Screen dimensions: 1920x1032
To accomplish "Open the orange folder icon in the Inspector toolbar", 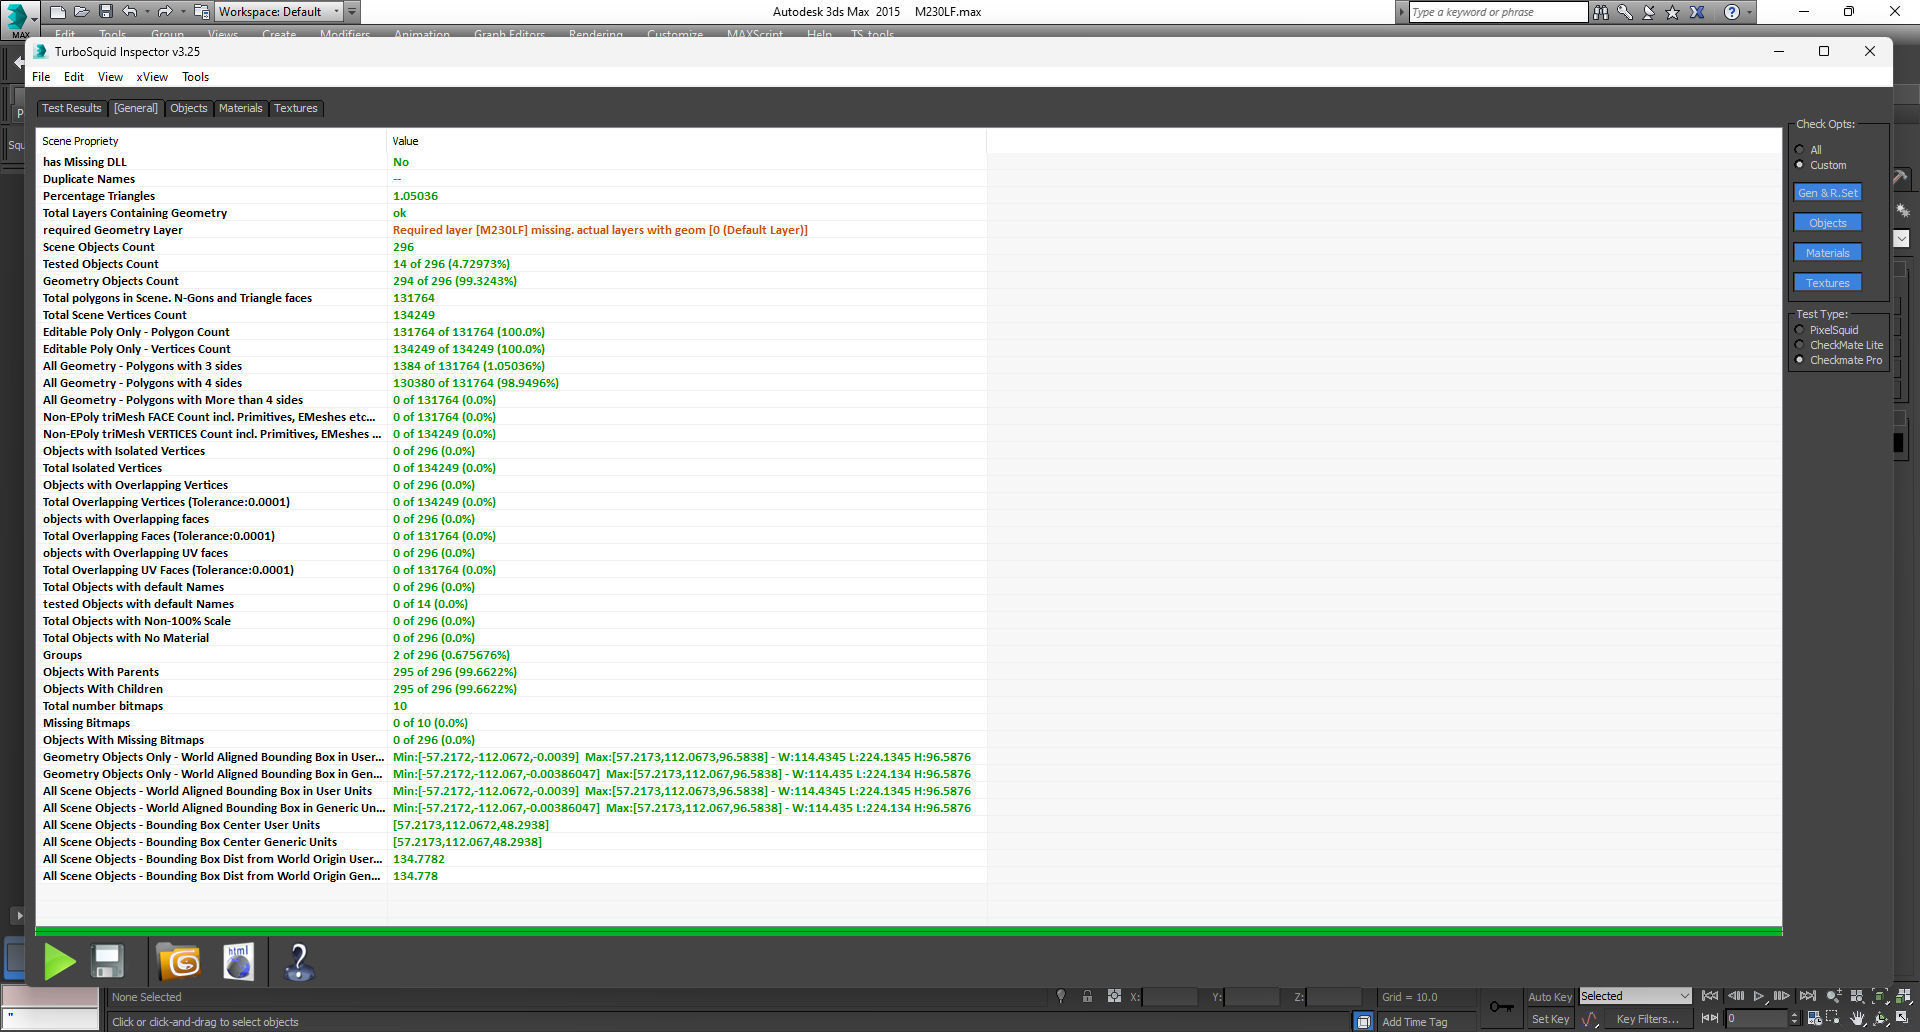I will click(180, 962).
